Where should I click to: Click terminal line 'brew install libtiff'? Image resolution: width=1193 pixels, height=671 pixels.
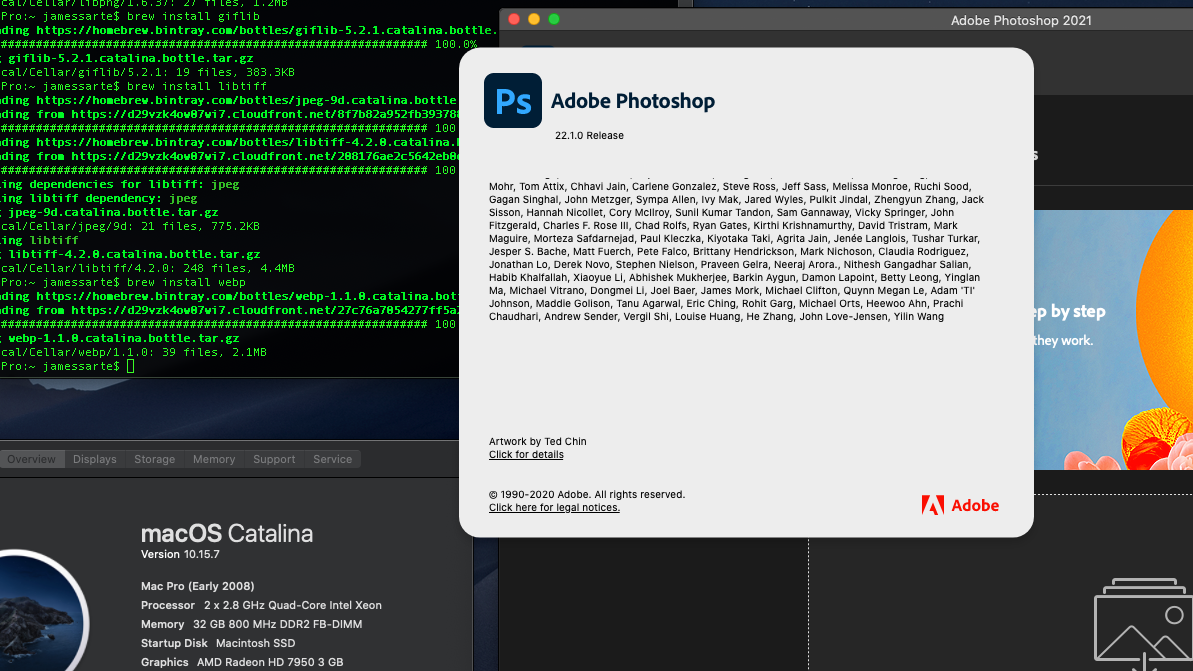coord(197,86)
